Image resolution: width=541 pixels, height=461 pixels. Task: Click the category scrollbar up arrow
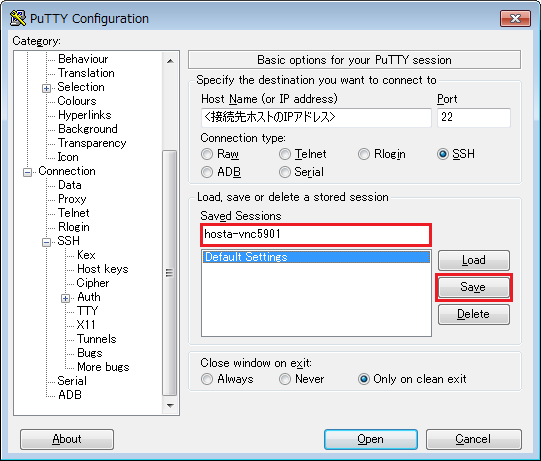pos(170,61)
